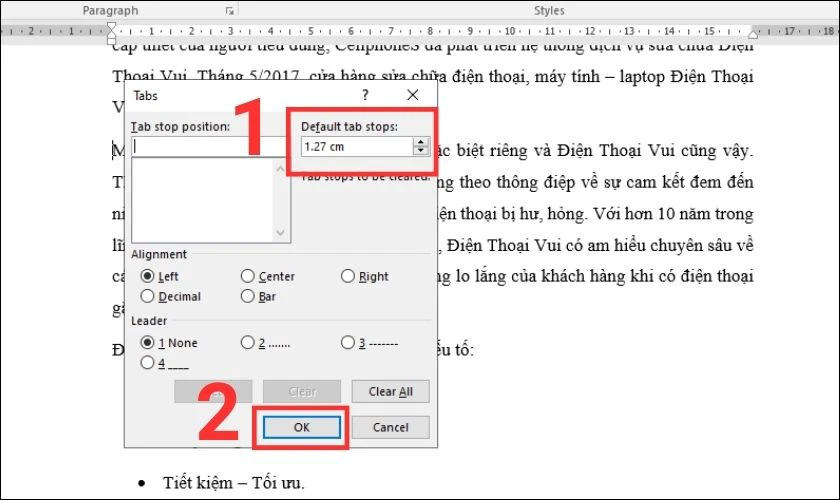Click the right indent marker on ruler
840x500 pixels.
click(x=753, y=34)
